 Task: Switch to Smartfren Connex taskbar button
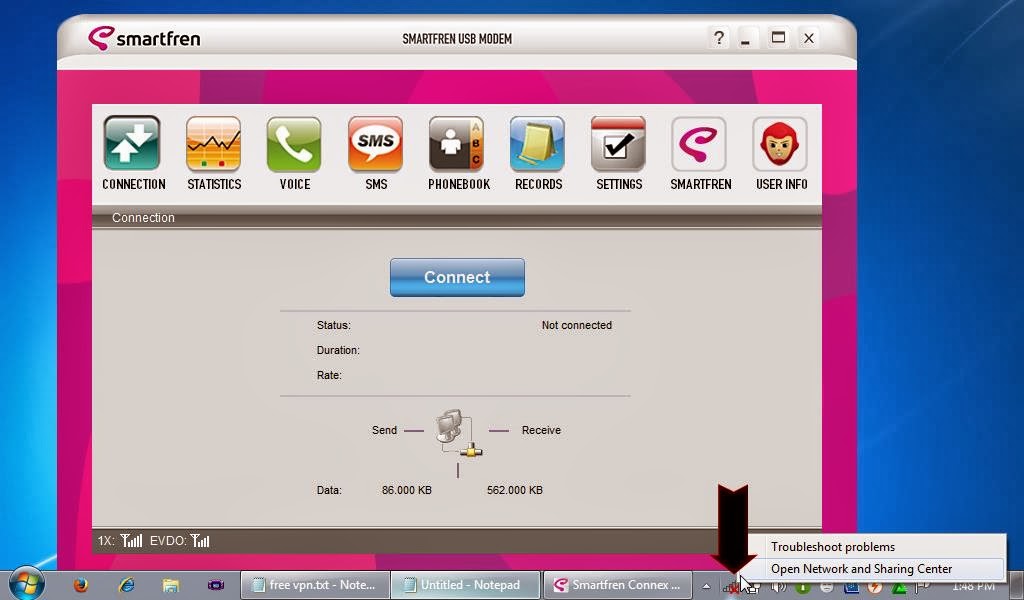[618, 585]
